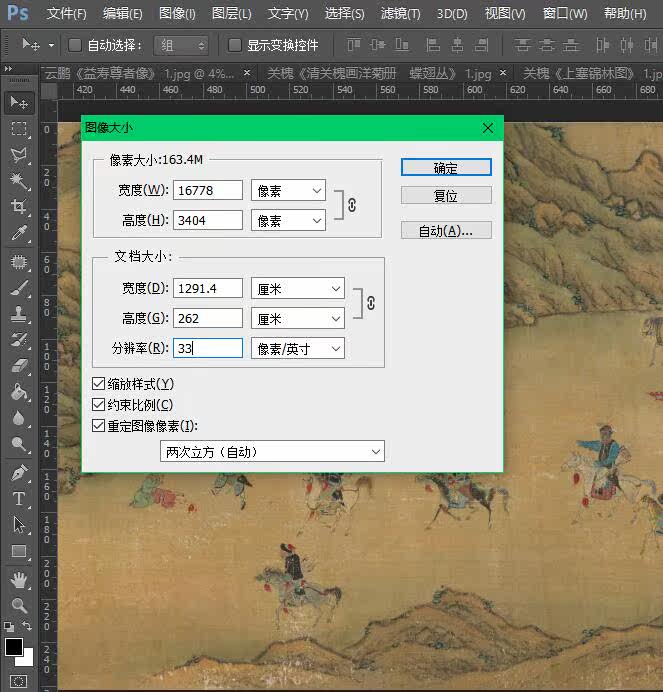Screen dimensions: 663x692
Task: Select the History Brush tool
Action: tap(19, 340)
